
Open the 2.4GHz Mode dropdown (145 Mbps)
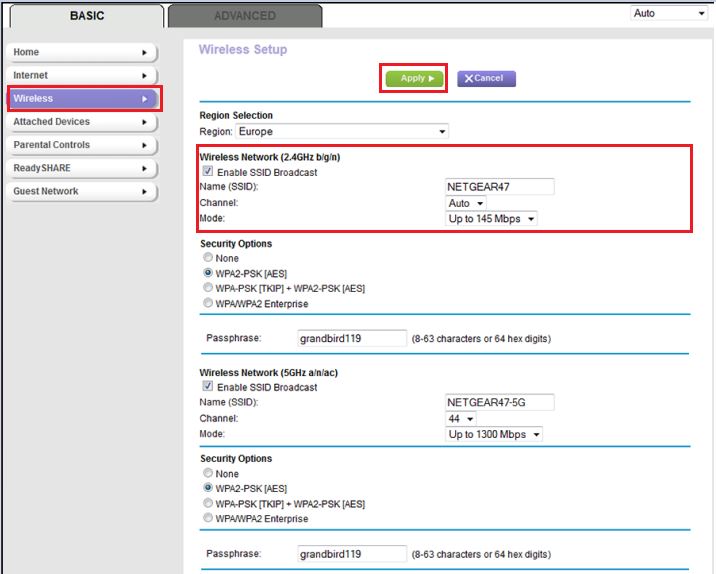pos(491,219)
